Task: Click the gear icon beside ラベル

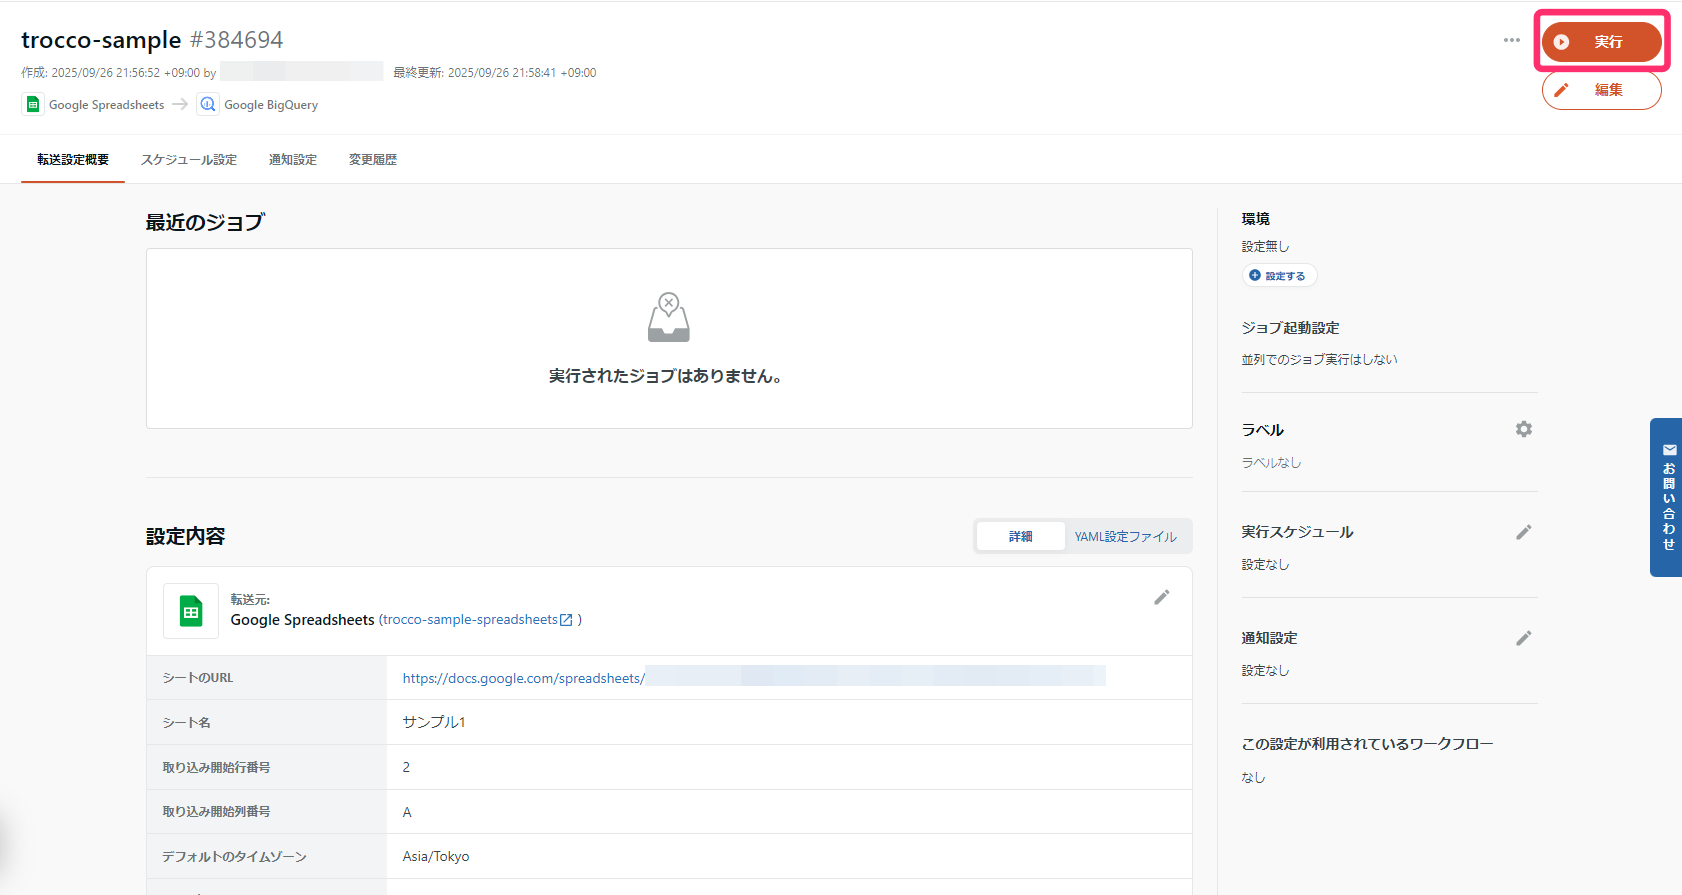Action: pos(1523,429)
